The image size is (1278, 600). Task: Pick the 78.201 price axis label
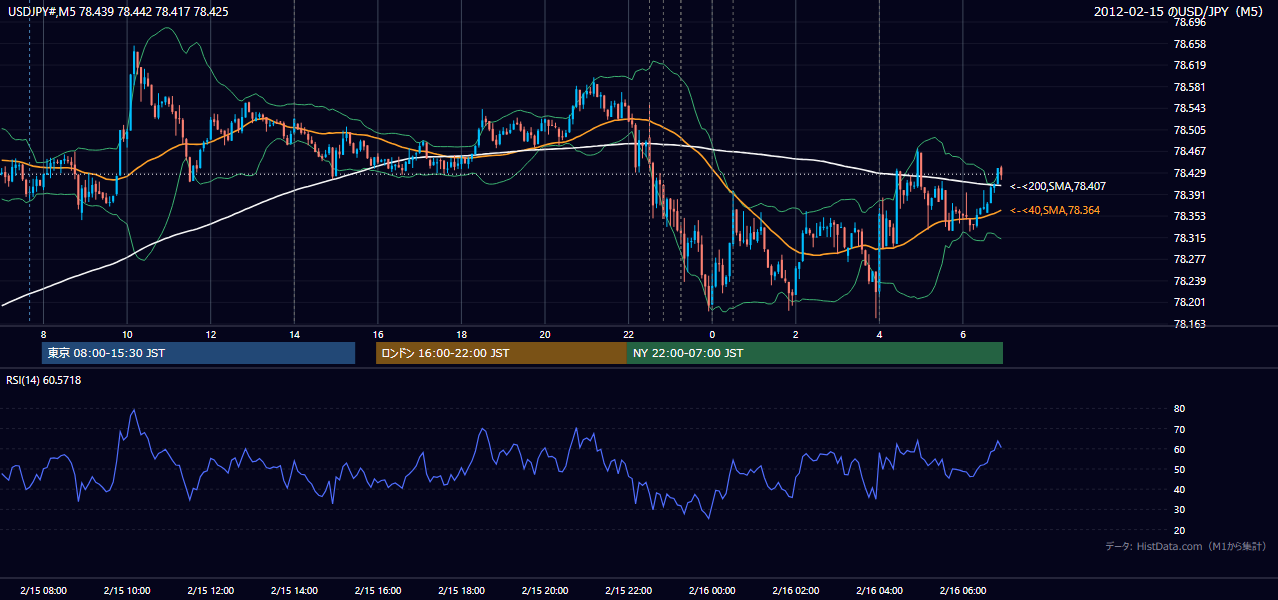(1189, 302)
